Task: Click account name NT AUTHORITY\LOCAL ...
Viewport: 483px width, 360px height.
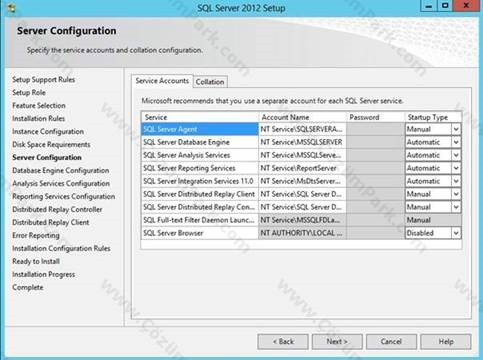Action: click(302, 233)
